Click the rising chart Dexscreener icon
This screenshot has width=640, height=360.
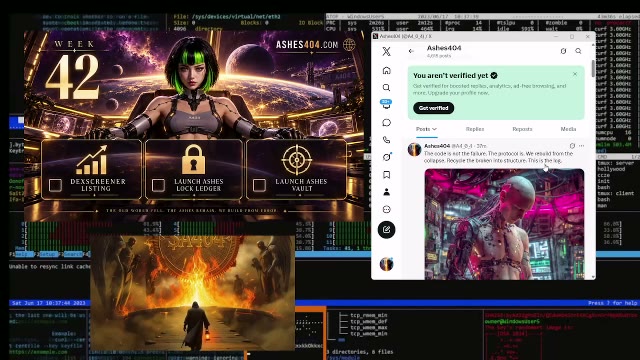[x=91, y=160]
